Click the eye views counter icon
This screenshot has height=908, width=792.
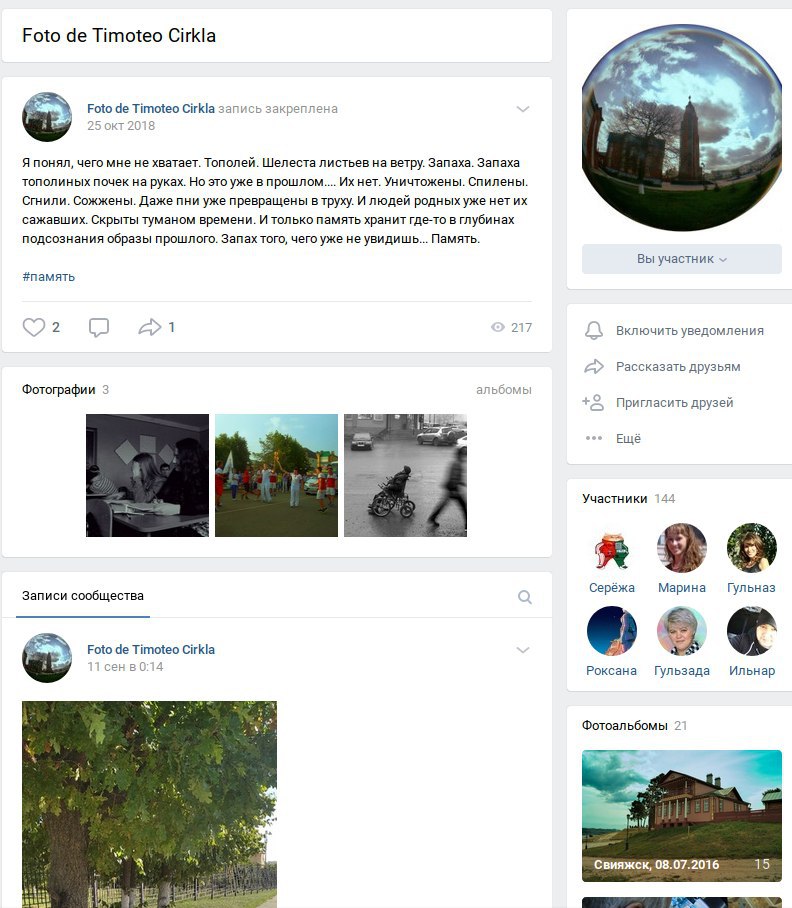497,327
